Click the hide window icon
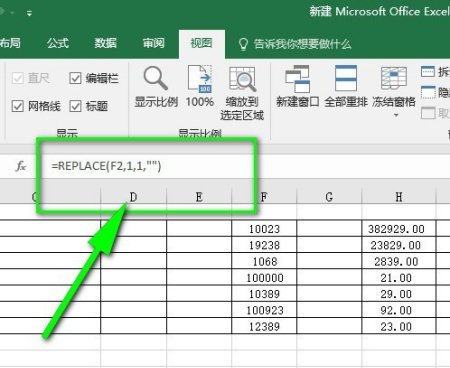The height and width of the screenshot is (368, 450). (428, 92)
